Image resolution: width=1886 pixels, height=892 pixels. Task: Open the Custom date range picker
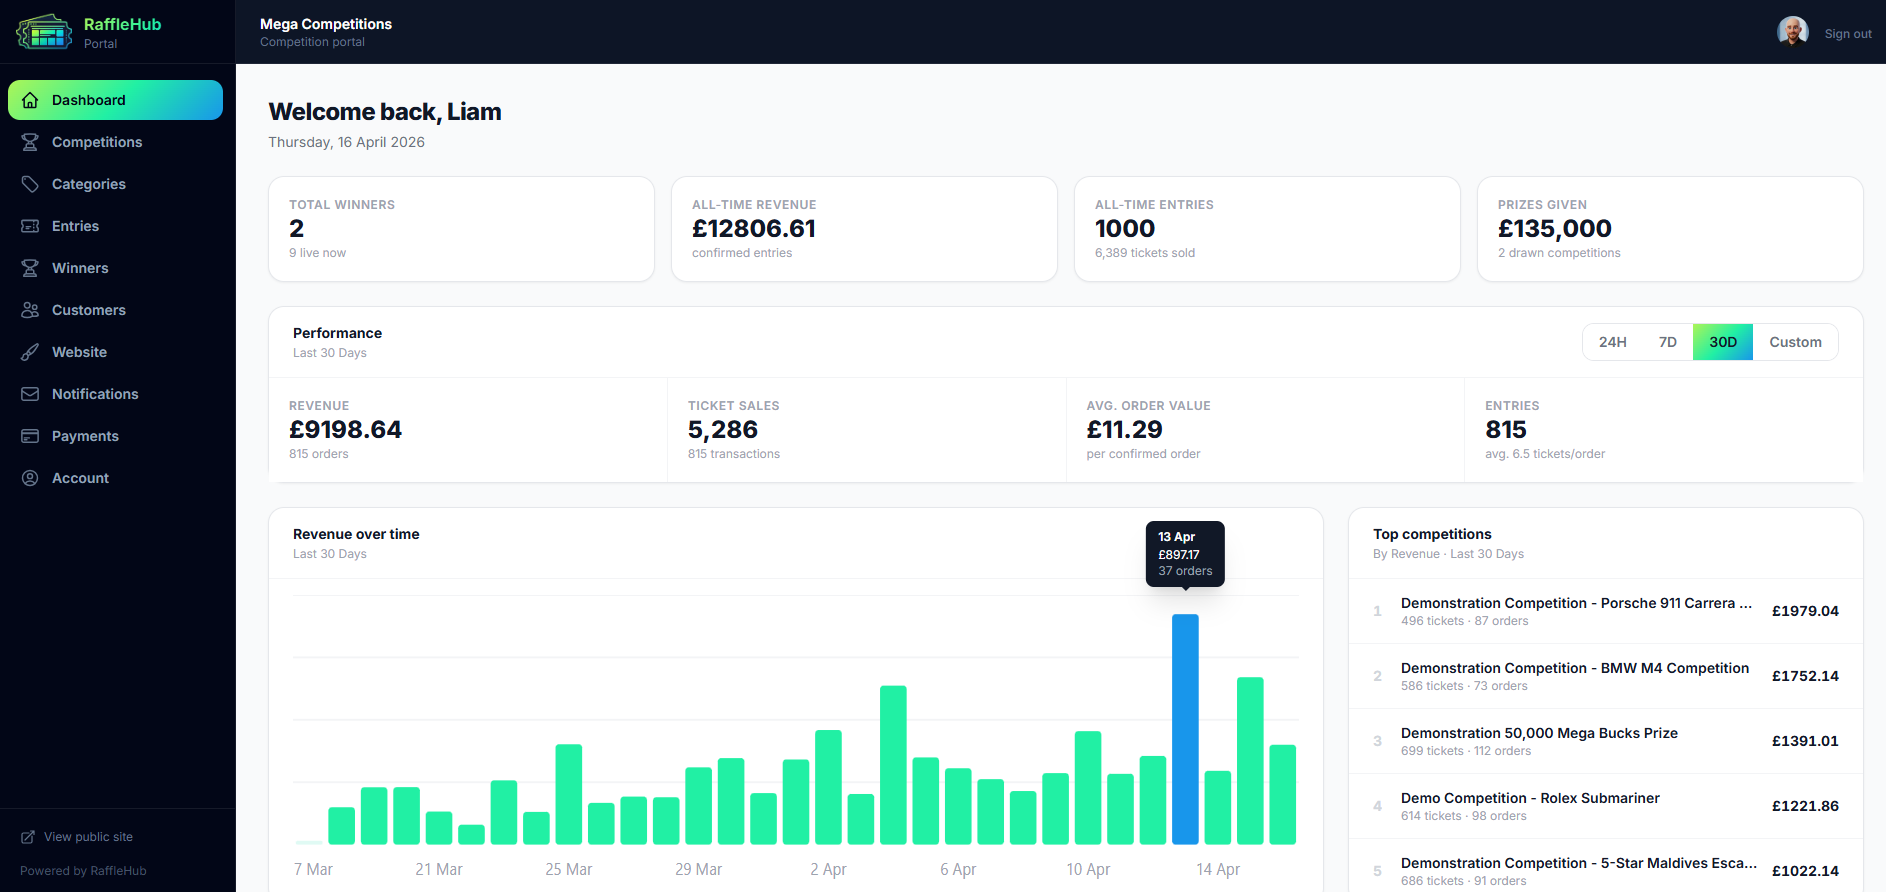[1795, 342]
